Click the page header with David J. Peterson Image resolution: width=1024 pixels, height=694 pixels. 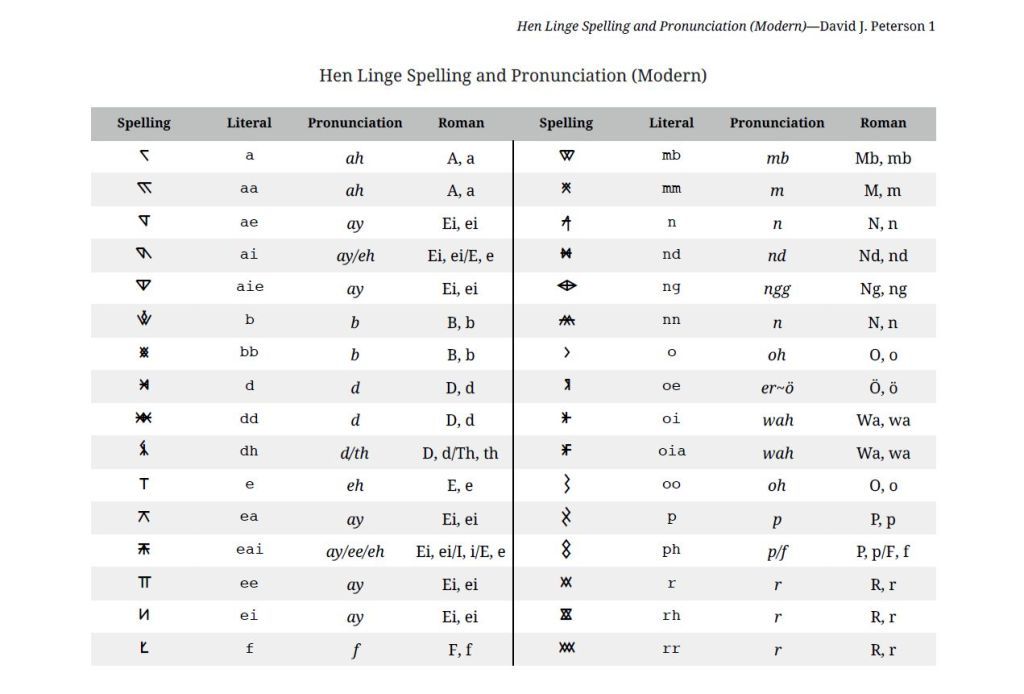click(726, 26)
